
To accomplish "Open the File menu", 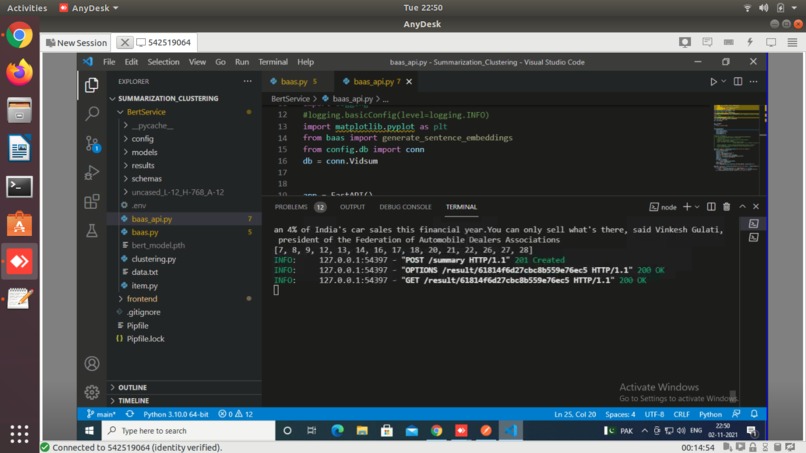I will (x=109, y=62).
